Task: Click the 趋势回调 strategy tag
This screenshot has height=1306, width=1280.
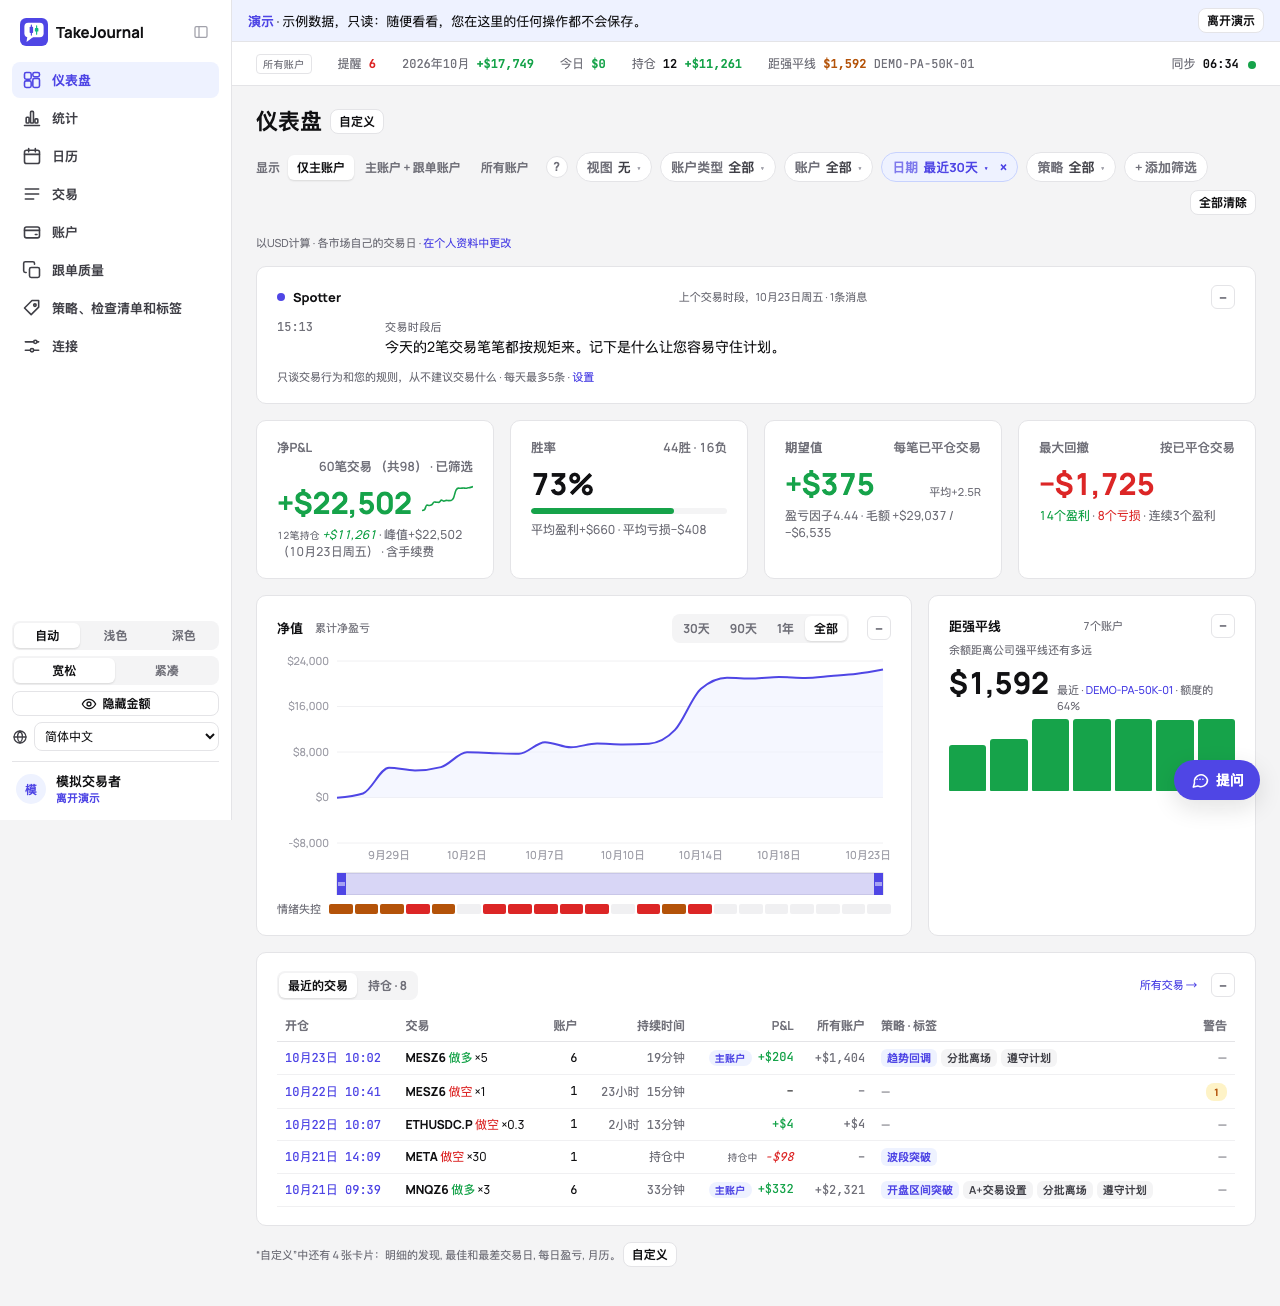Action: pyautogui.click(x=909, y=1058)
